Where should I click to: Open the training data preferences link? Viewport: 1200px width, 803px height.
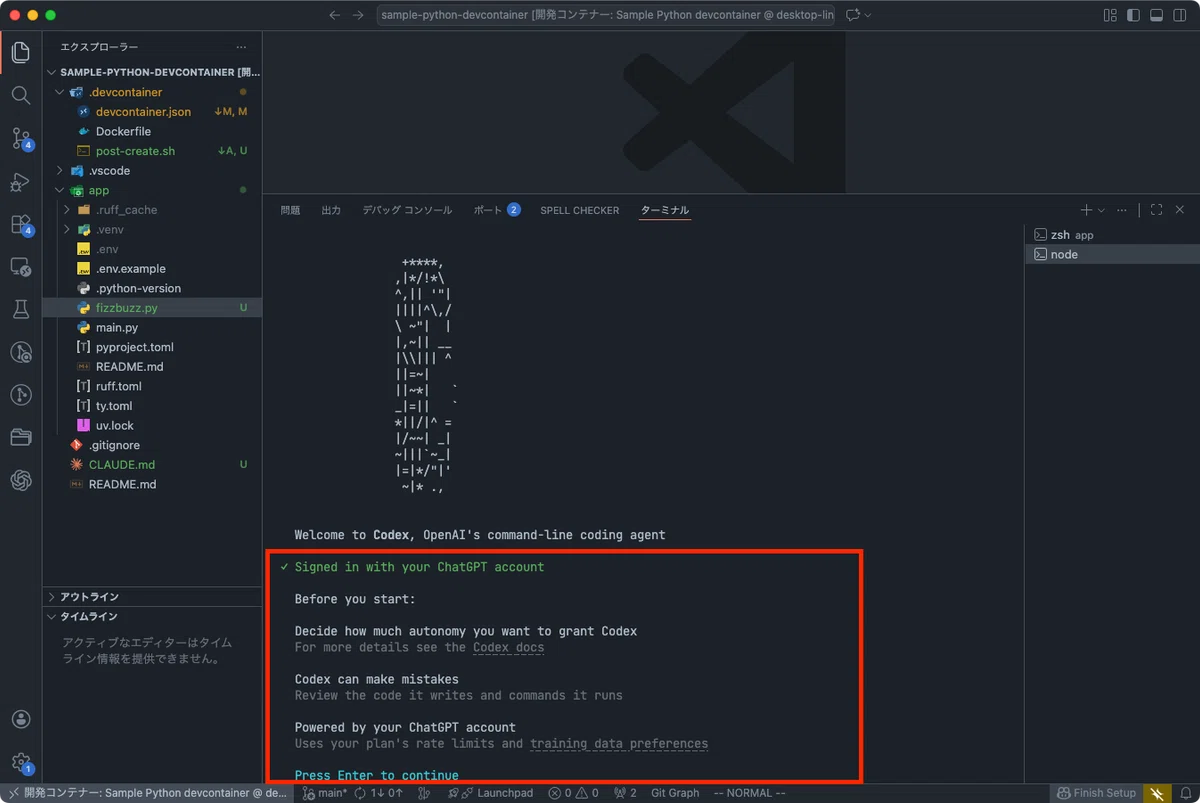coord(619,743)
